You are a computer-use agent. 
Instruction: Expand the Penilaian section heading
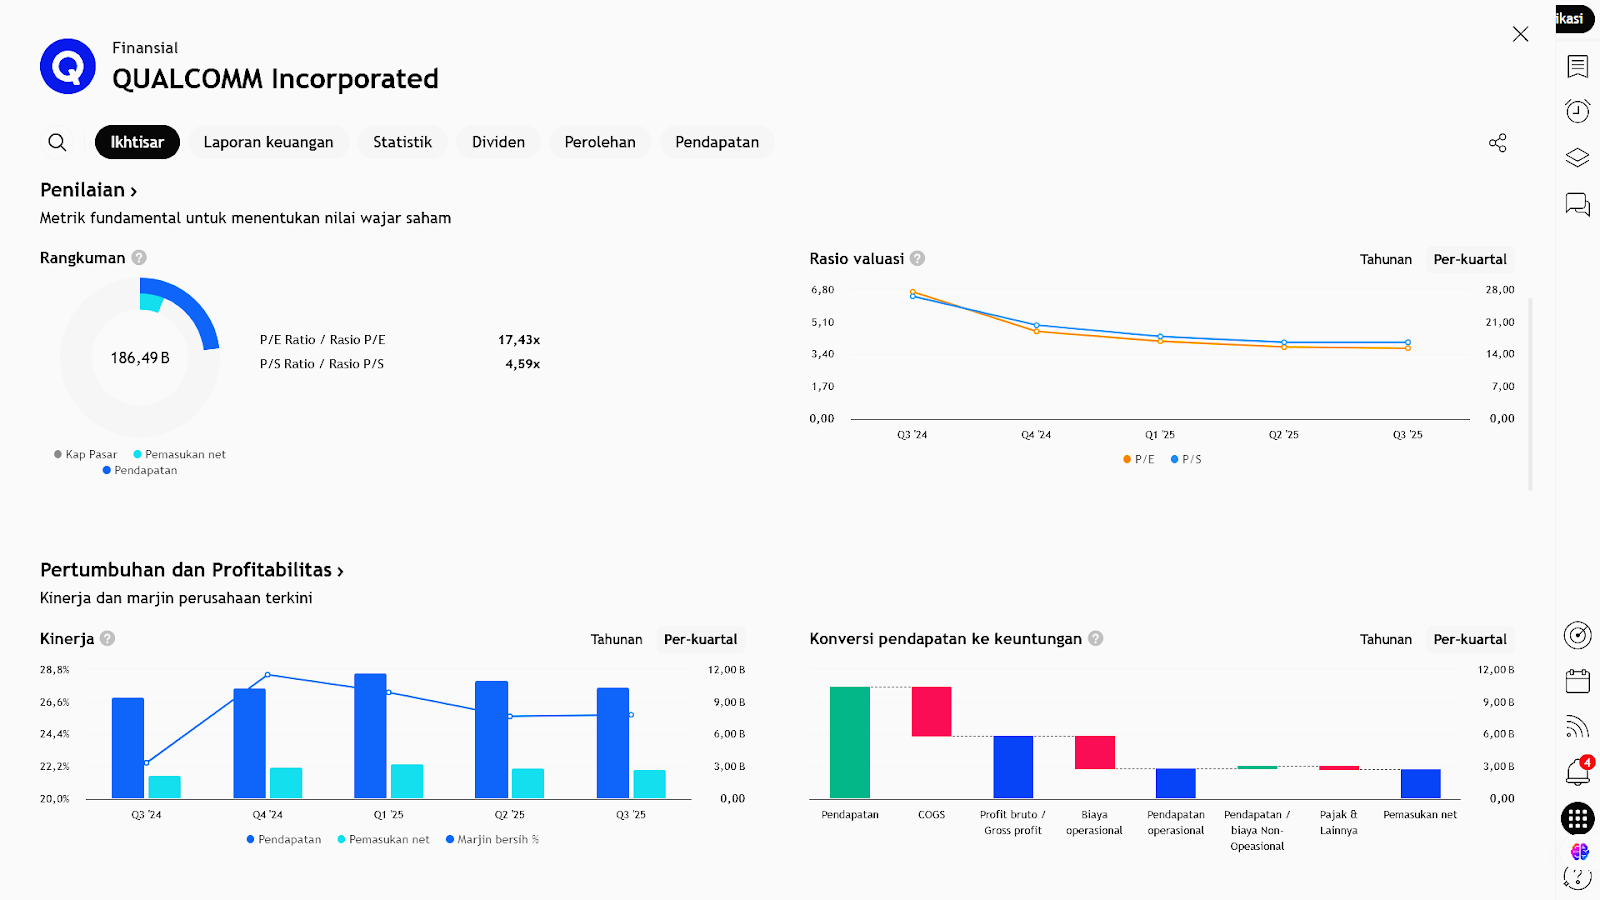[88, 190]
